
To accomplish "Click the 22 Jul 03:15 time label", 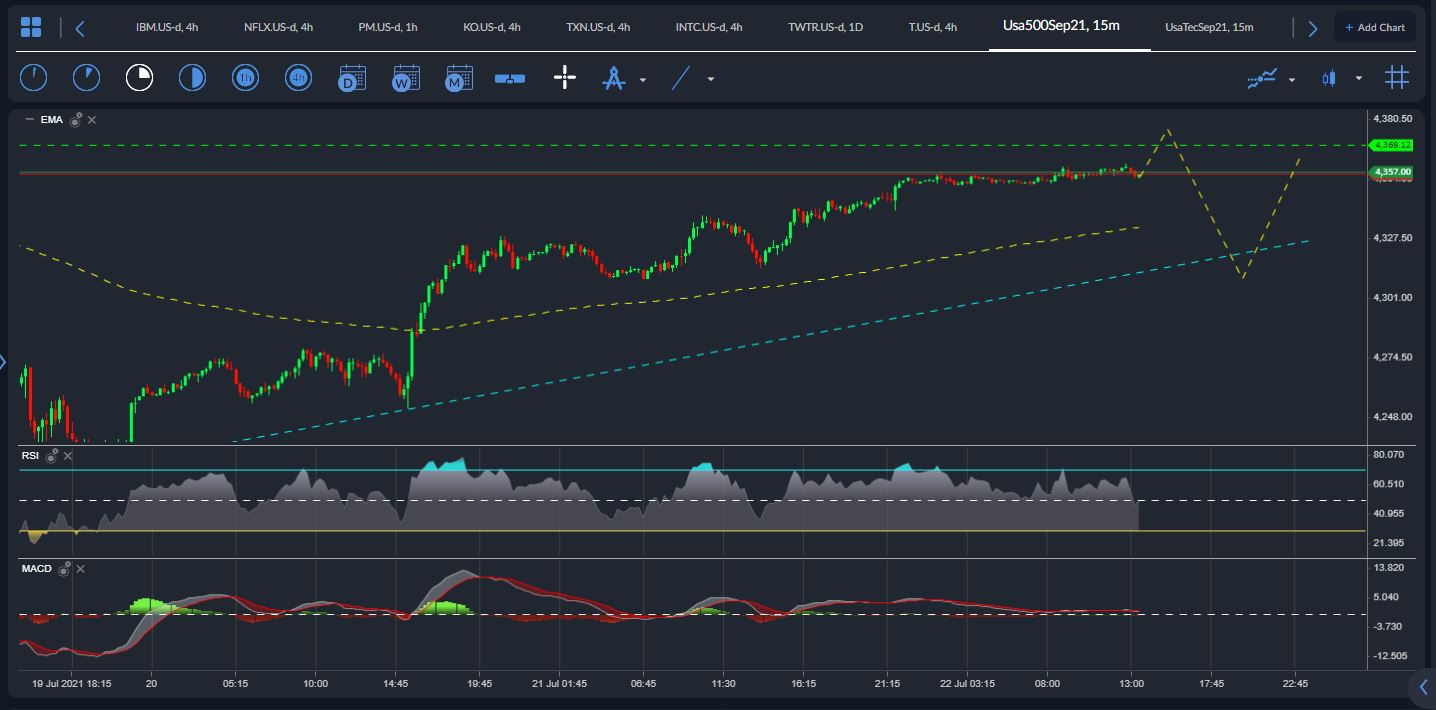I will click(966, 684).
